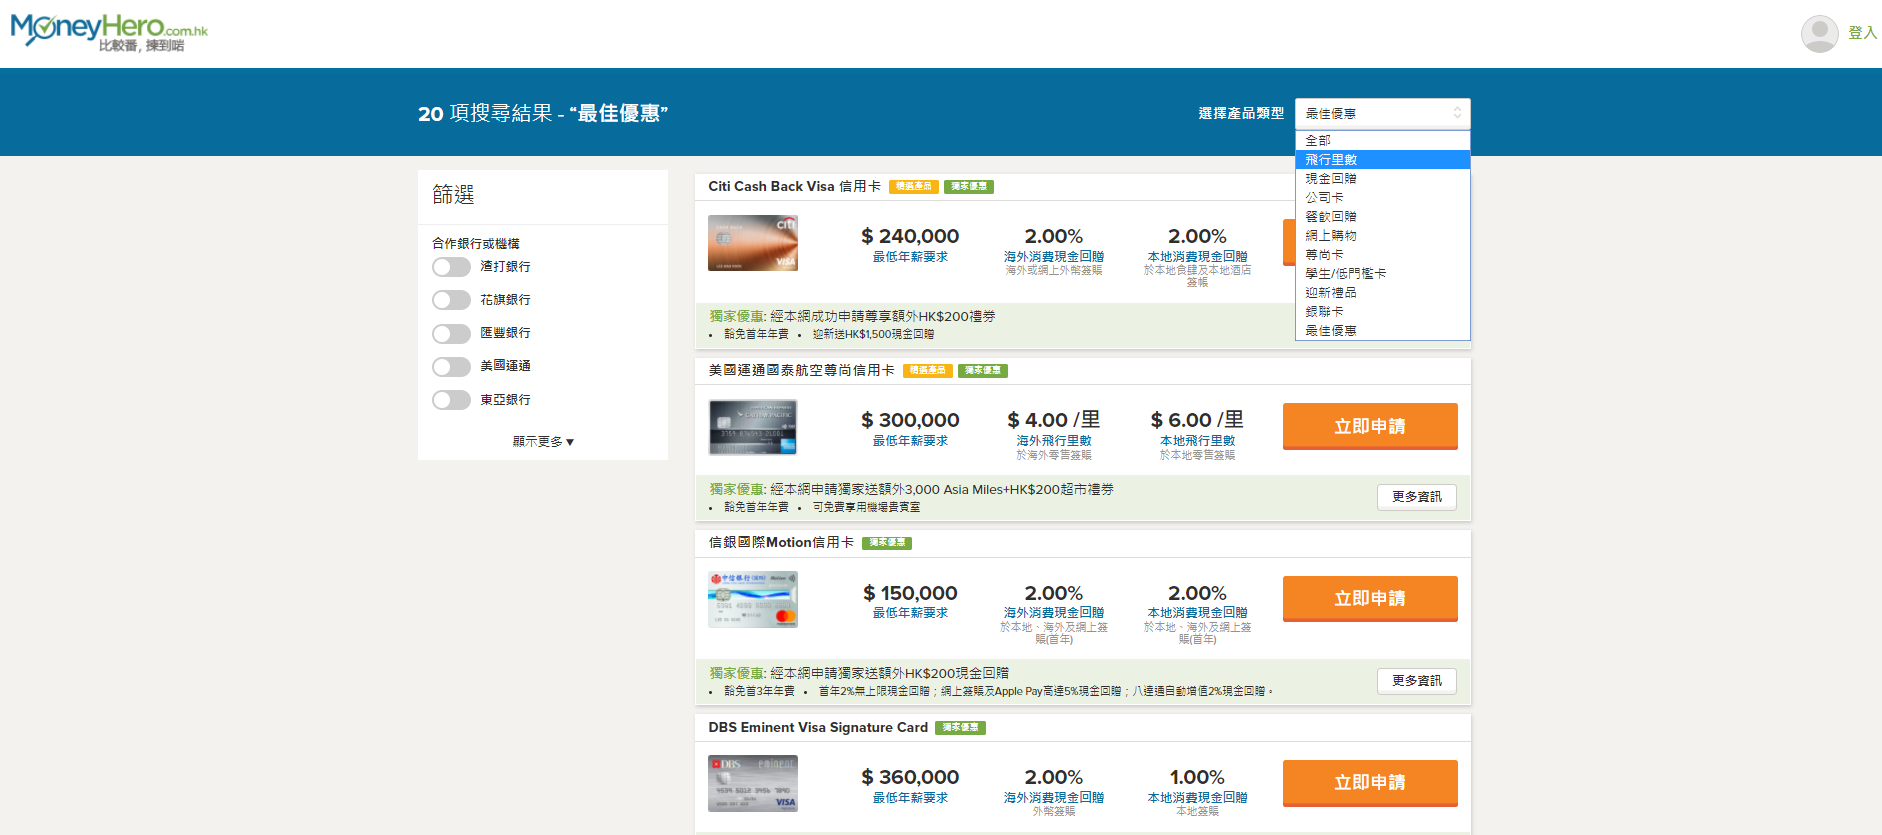The height and width of the screenshot is (835, 1882).
Task: Click the 合作銀行或機構 filter section label
Action: pos(476,244)
